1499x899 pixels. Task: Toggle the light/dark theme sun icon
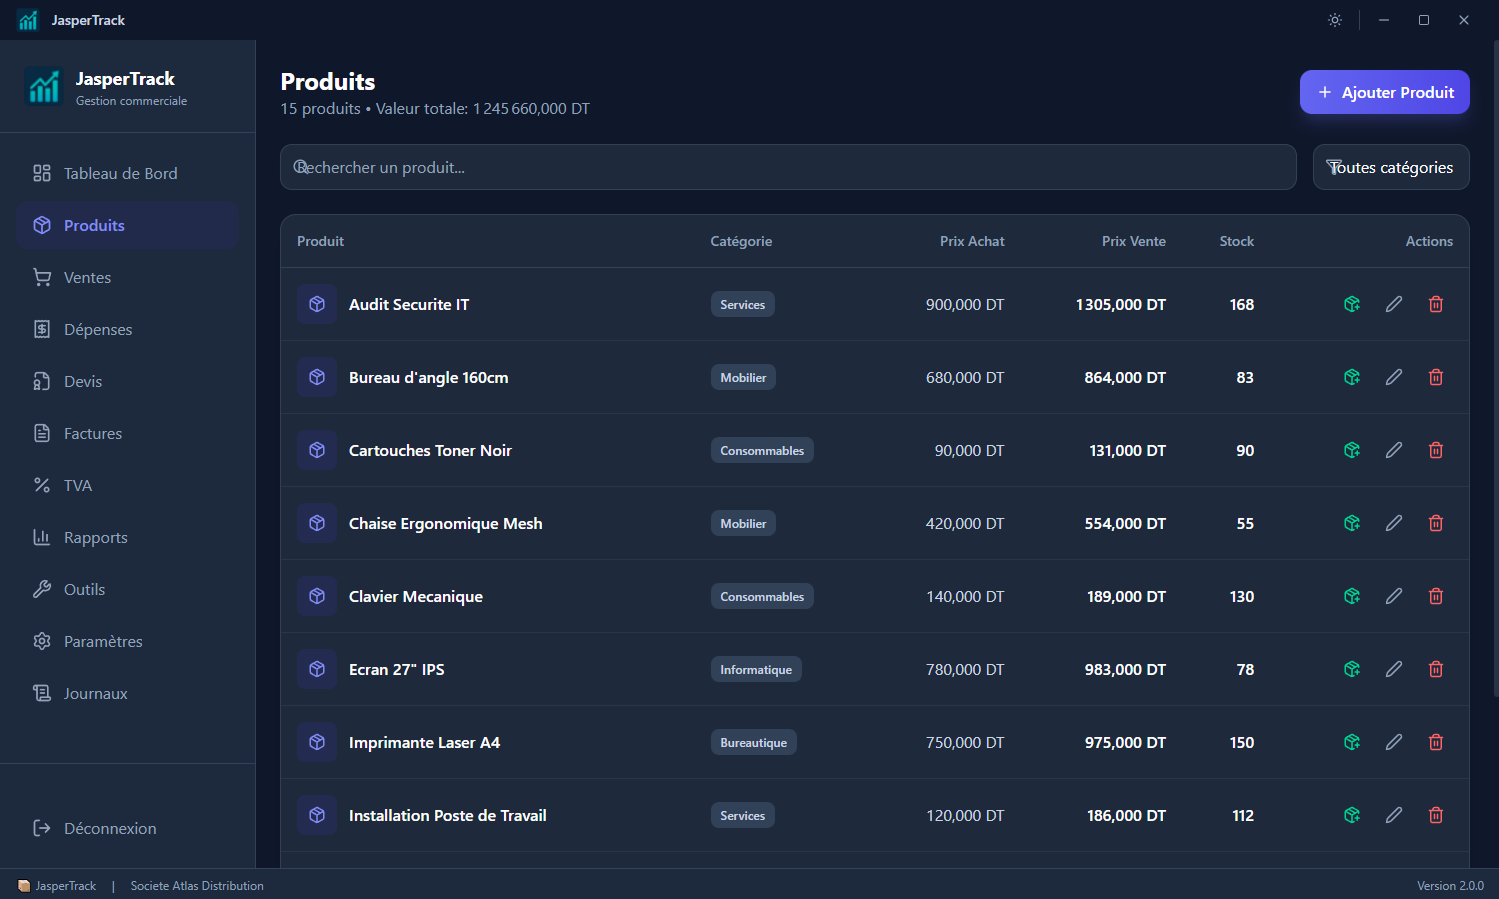[1335, 20]
